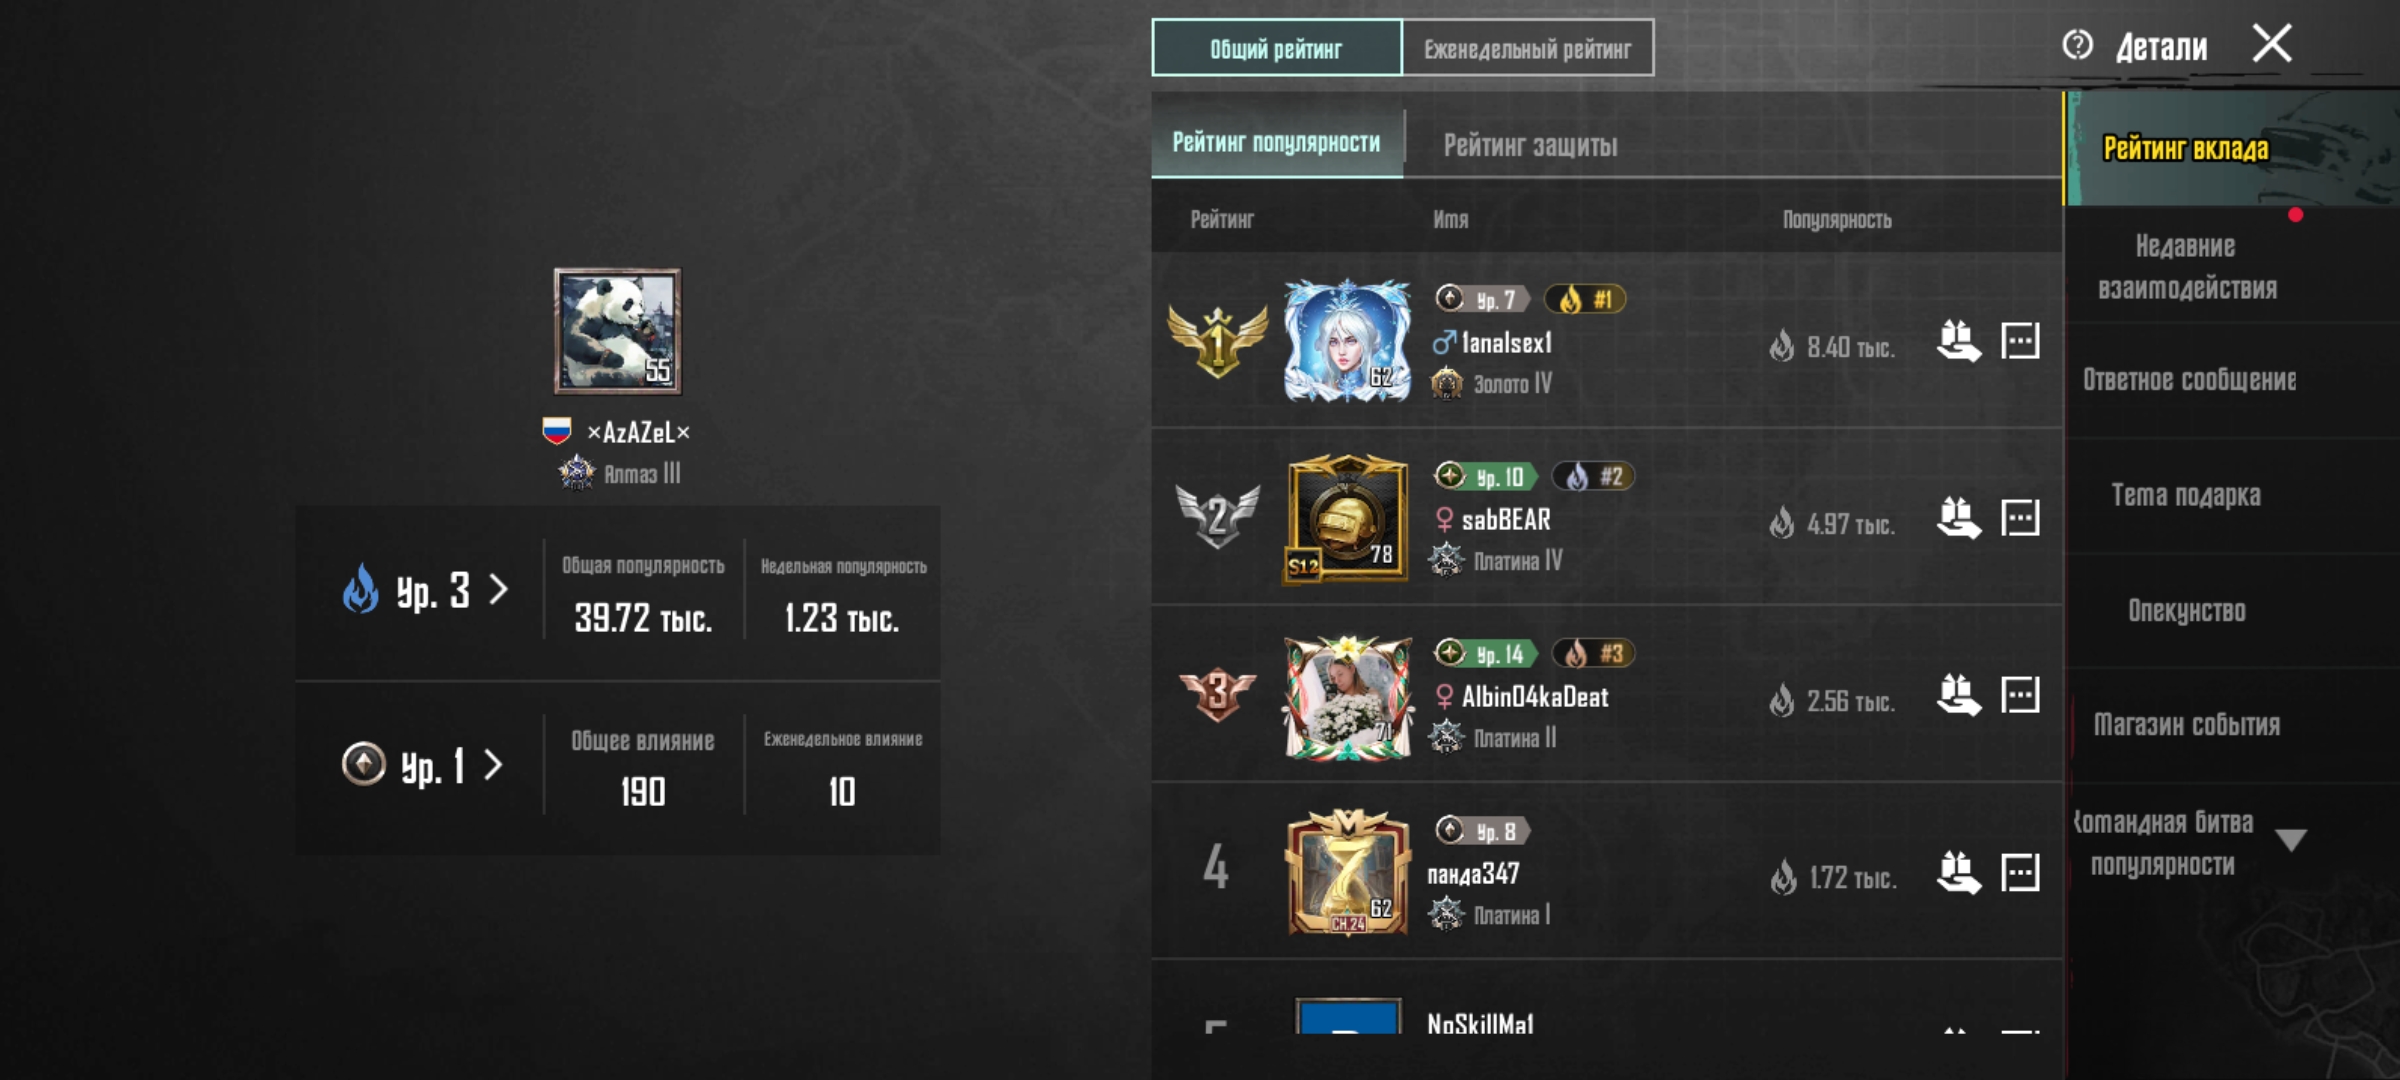Open the Тема подарка sidebar section

(2186, 496)
